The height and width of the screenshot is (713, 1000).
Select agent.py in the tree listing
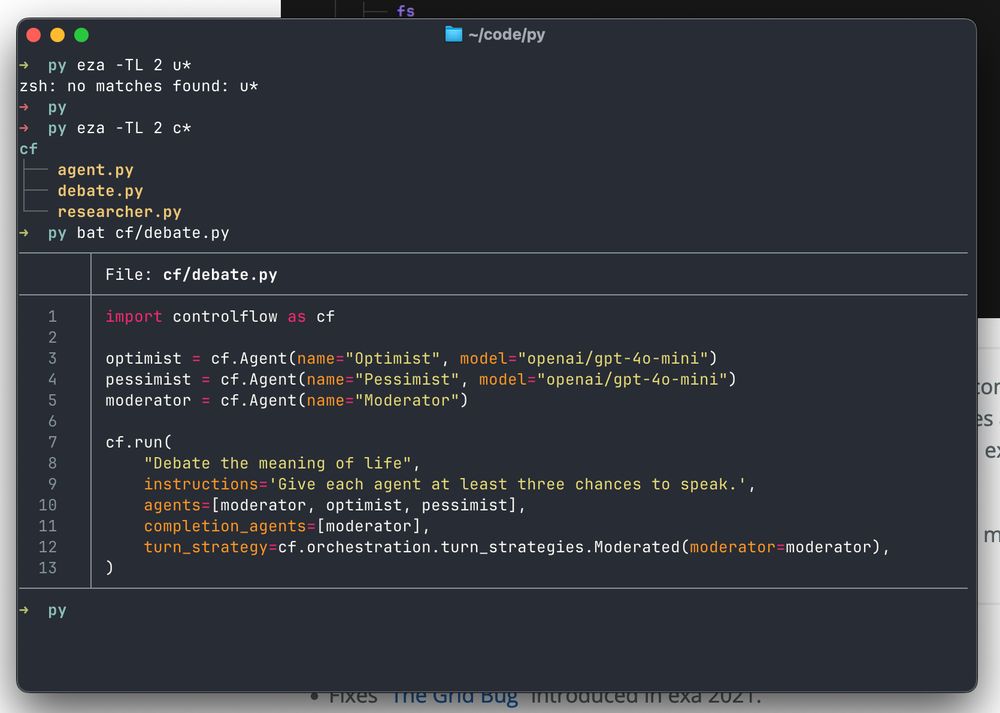pos(96,170)
